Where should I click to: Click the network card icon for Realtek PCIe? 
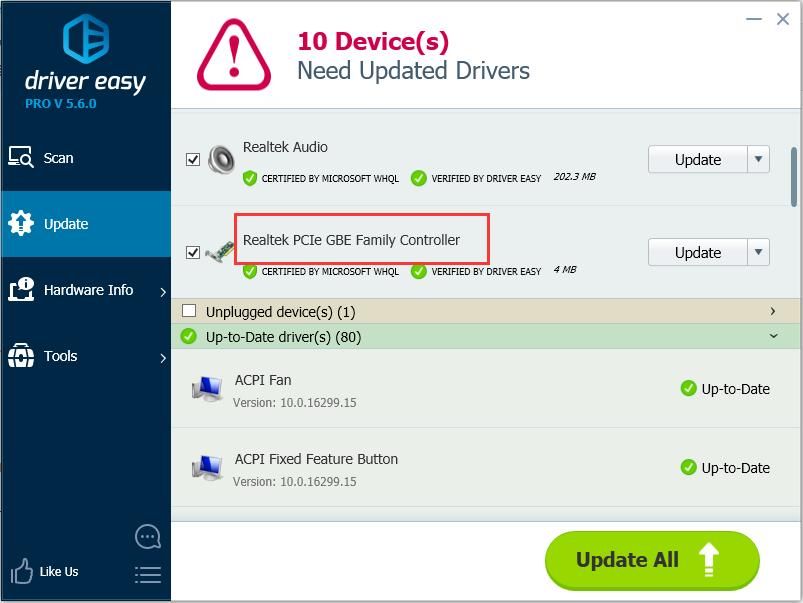(220, 253)
